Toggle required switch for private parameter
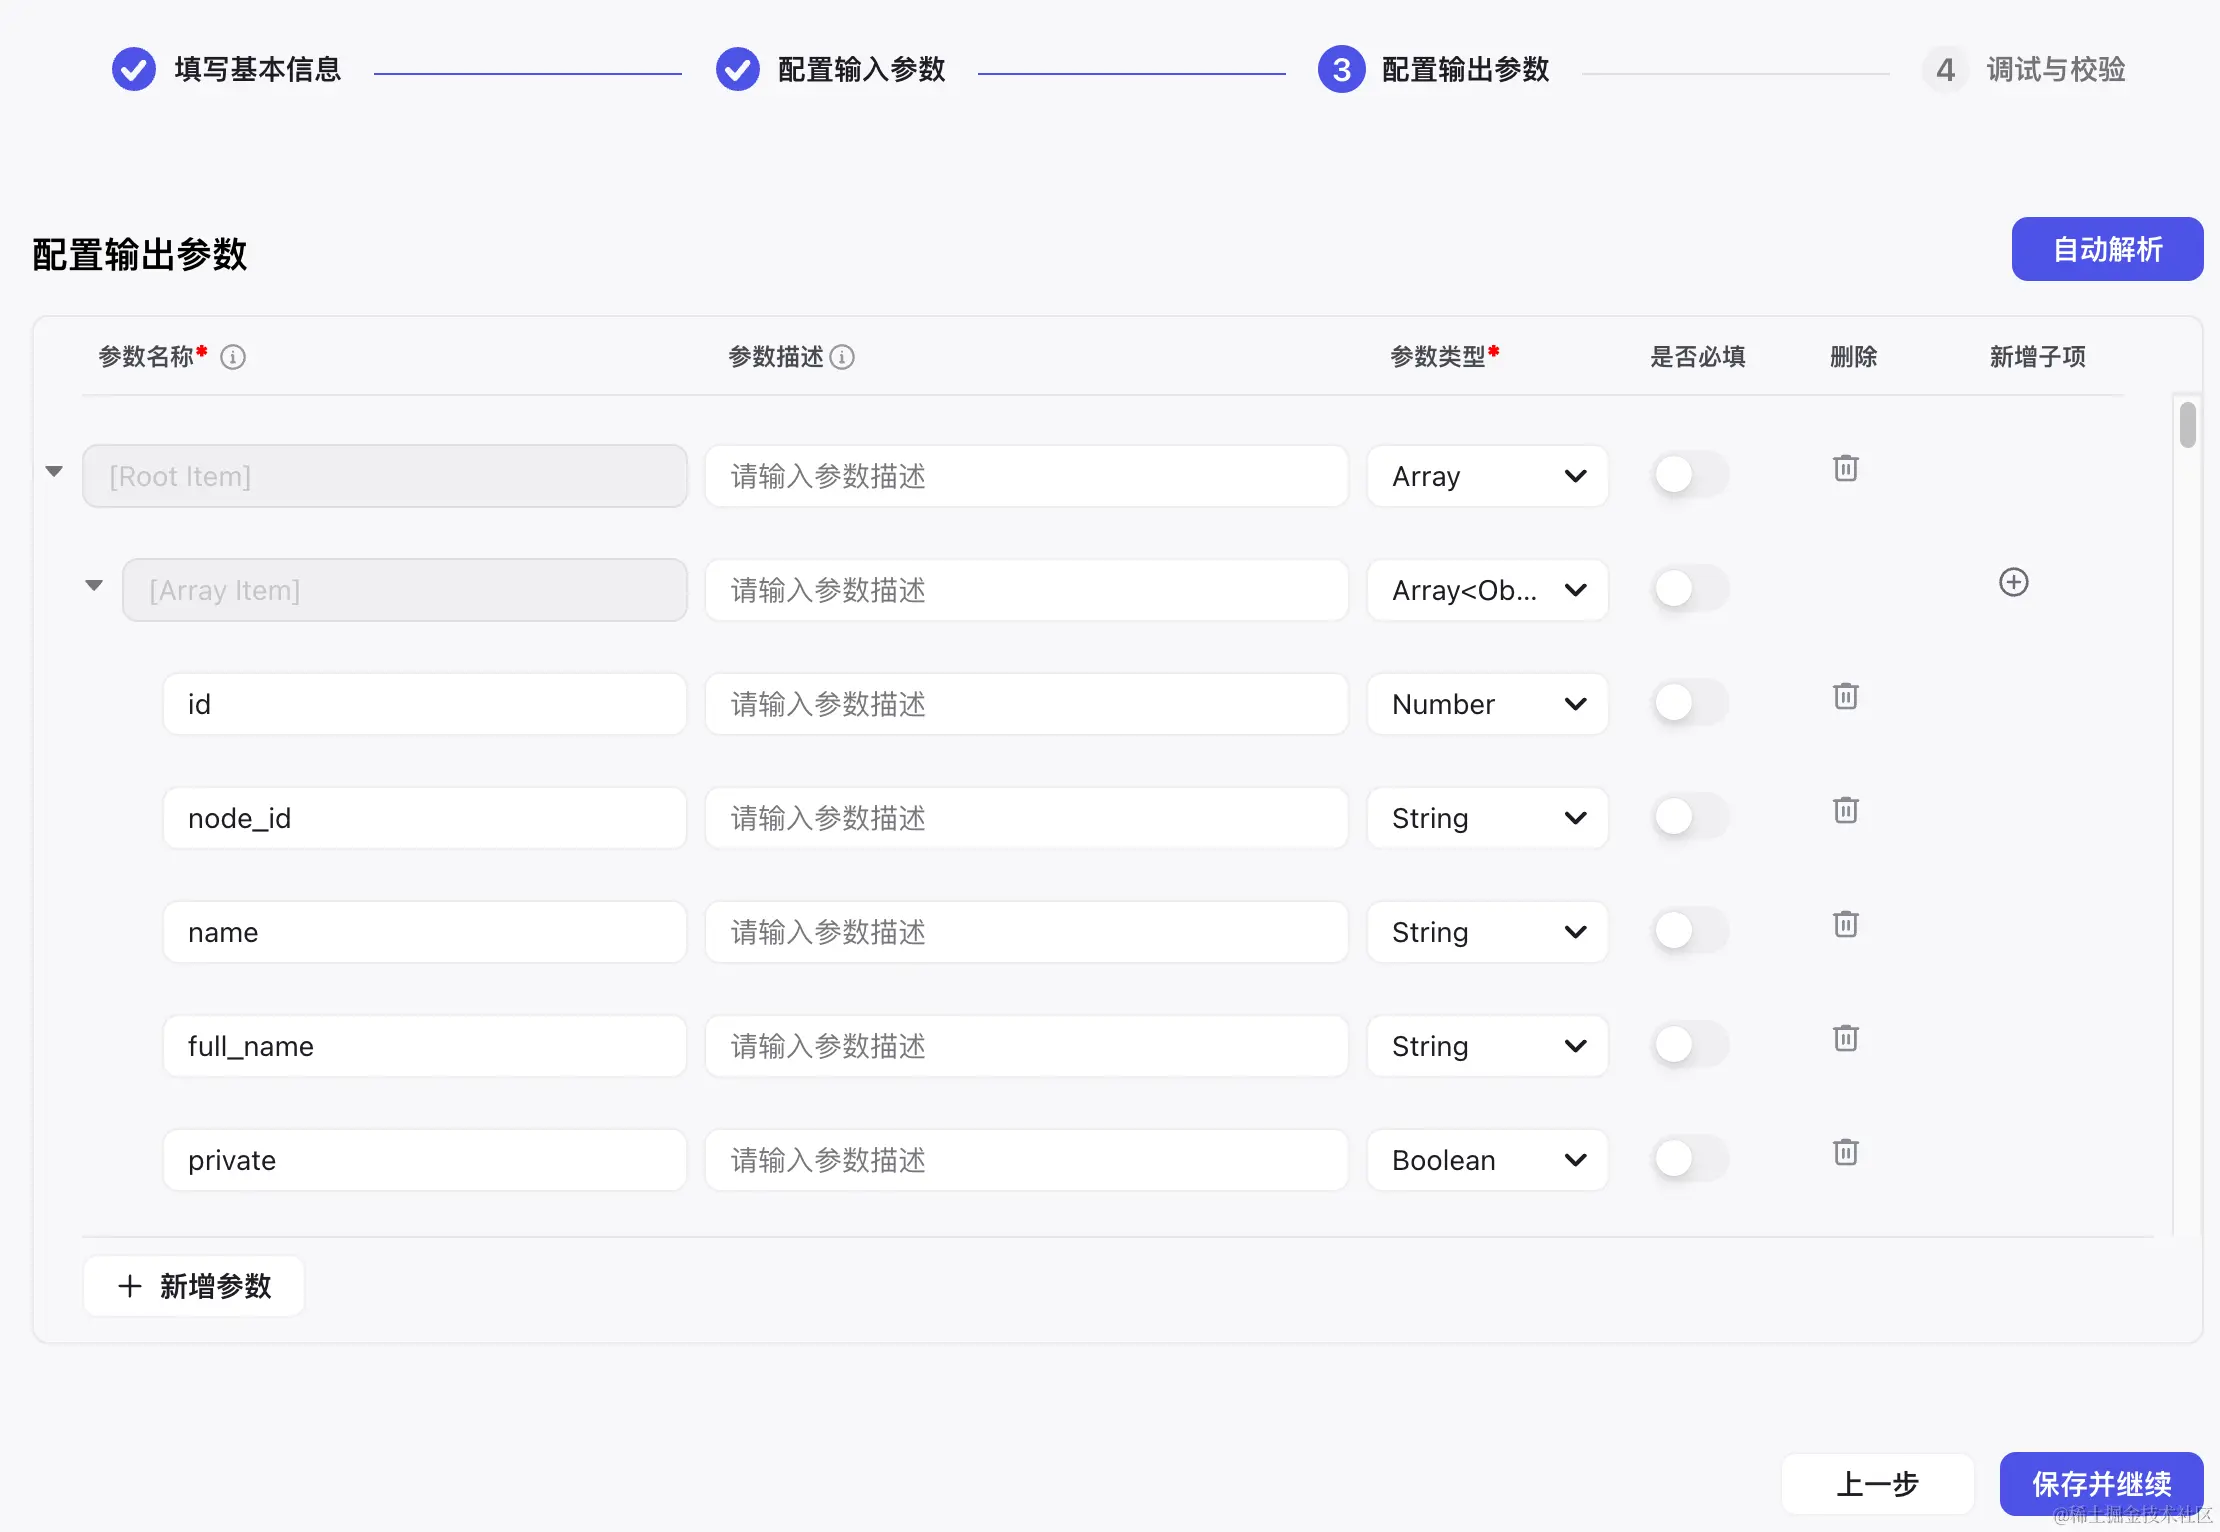The width and height of the screenshot is (2220, 1532). pyautogui.click(x=1688, y=1158)
